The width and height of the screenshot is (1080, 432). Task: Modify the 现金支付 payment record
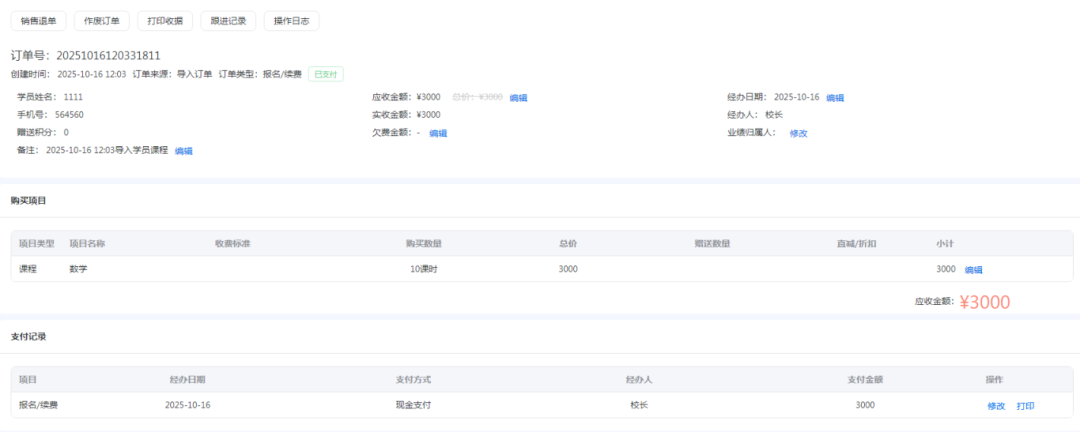996,406
